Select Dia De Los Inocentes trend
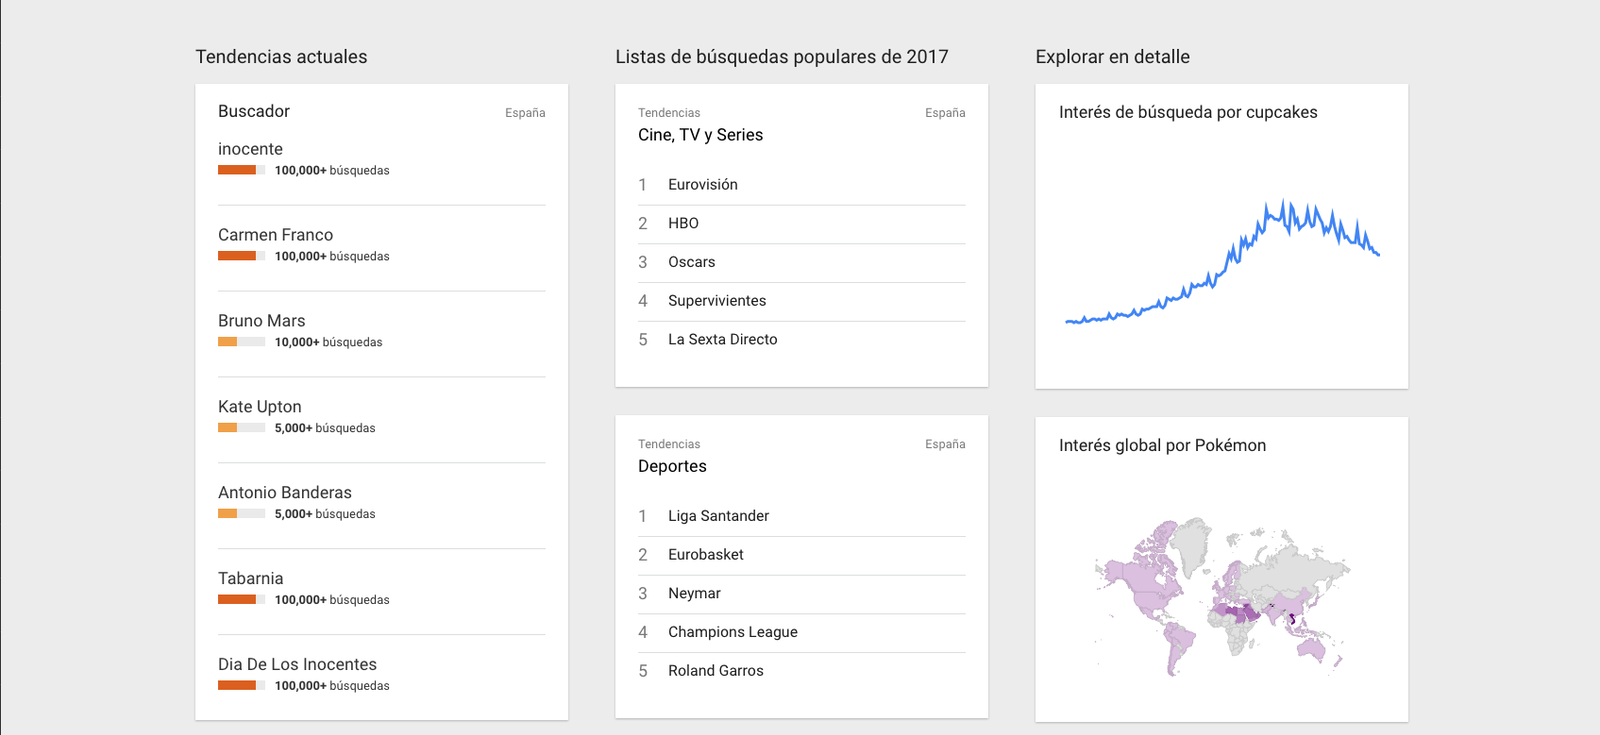This screenshot has height=735, width=1600. click(x=297, y=665)
